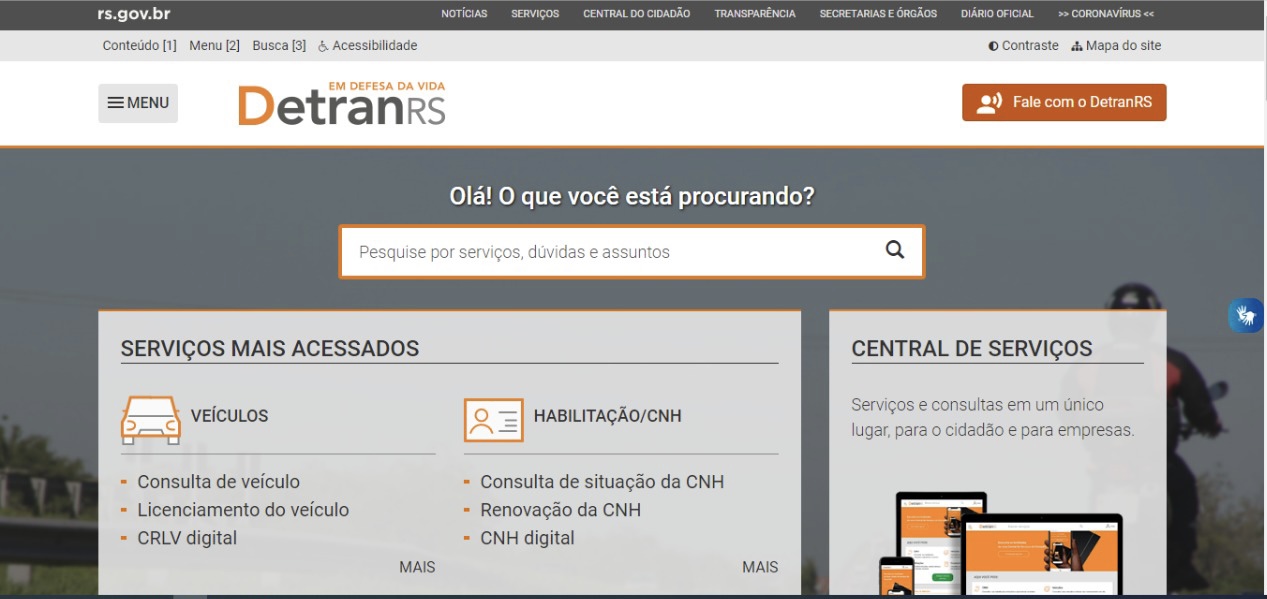Click the HABILITAÇÃO/CNH heading
1267x599 pixels.
coord(607,416)
